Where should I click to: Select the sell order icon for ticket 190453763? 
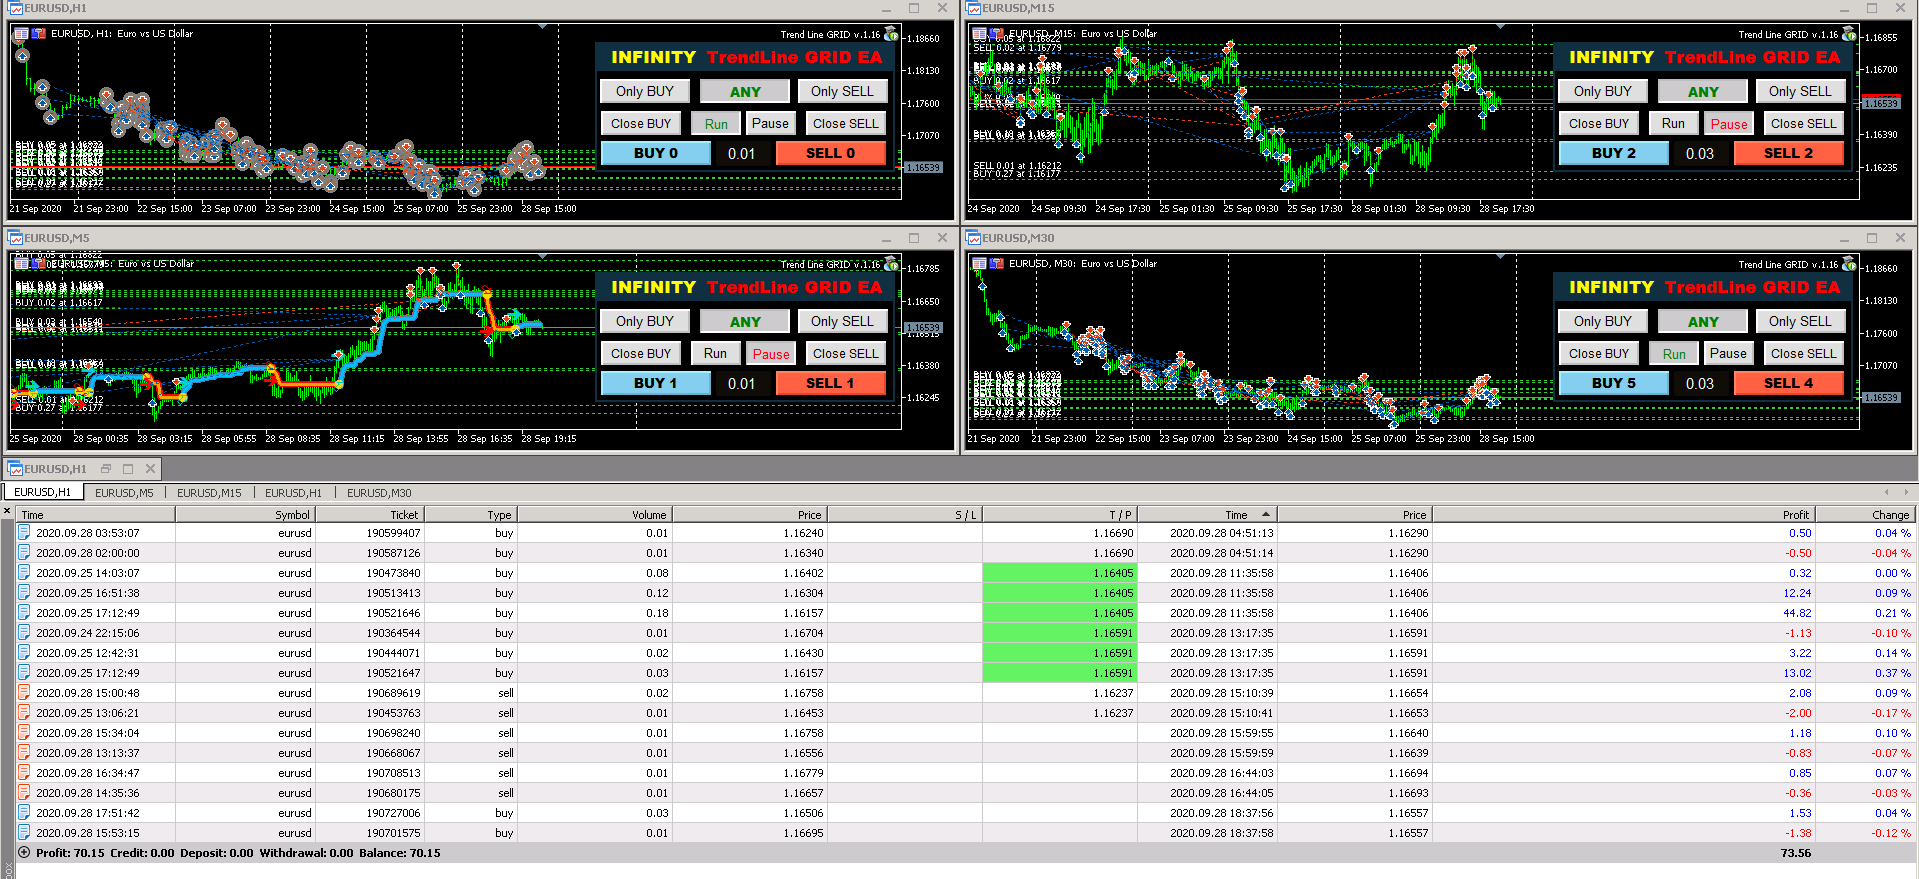24,713
